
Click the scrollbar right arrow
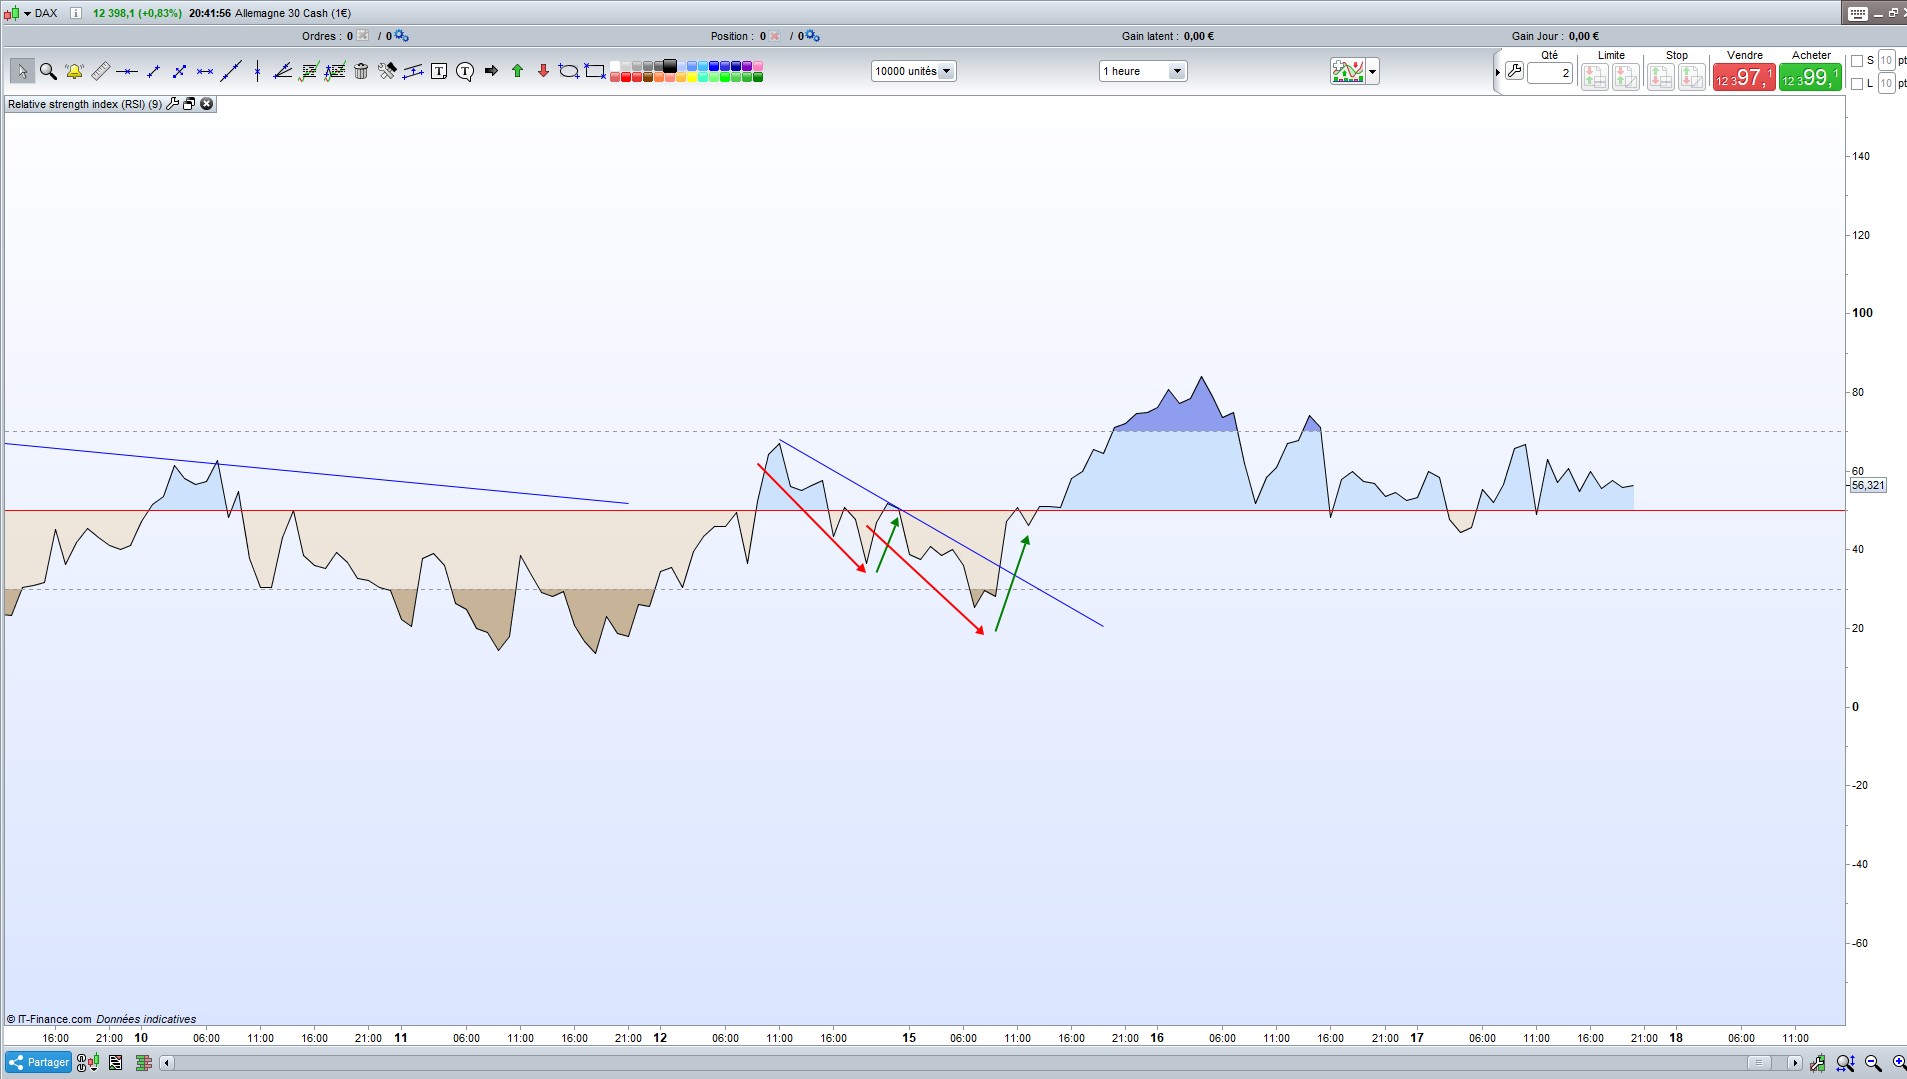point(1795,1063)
